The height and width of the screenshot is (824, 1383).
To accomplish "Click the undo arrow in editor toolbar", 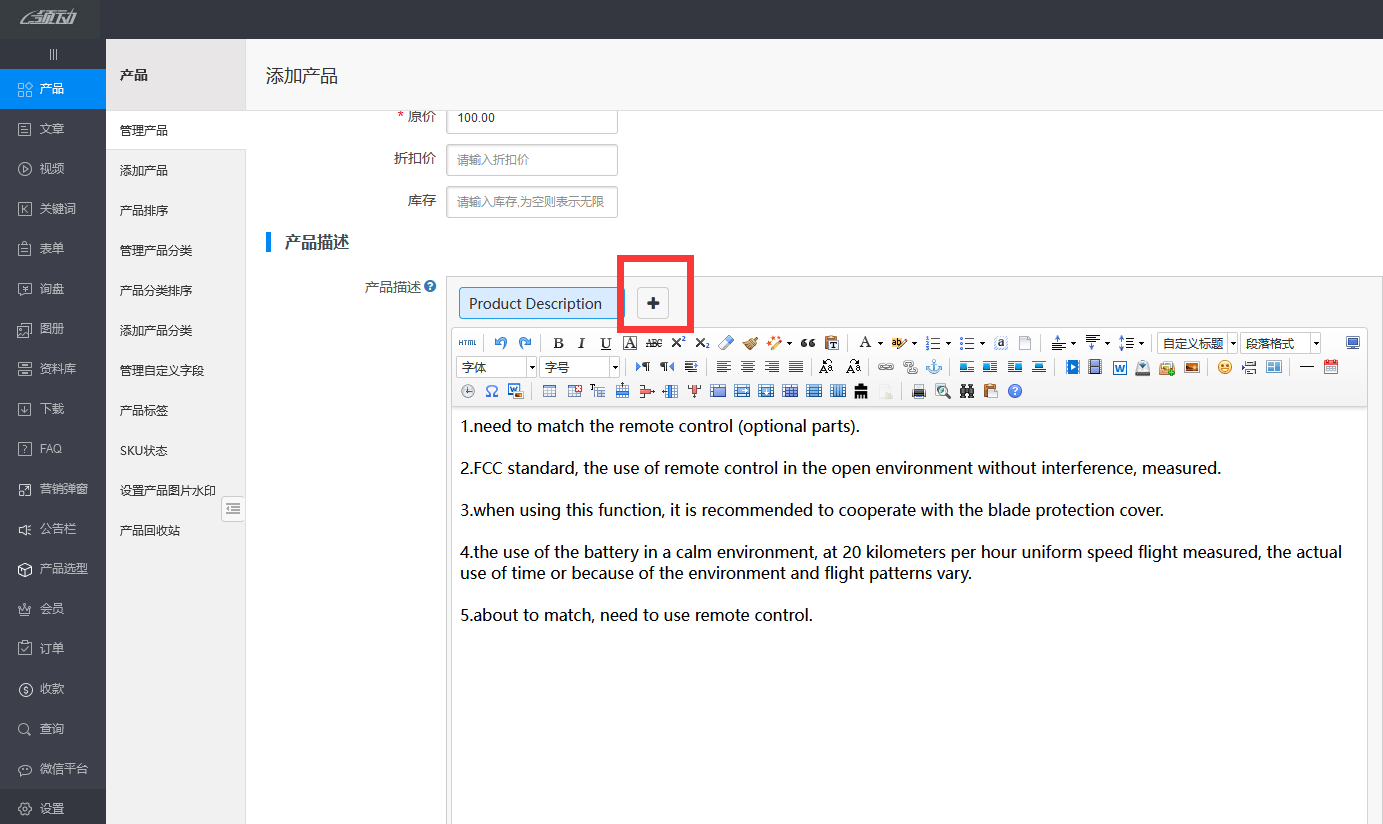I will tap(501, 343).
